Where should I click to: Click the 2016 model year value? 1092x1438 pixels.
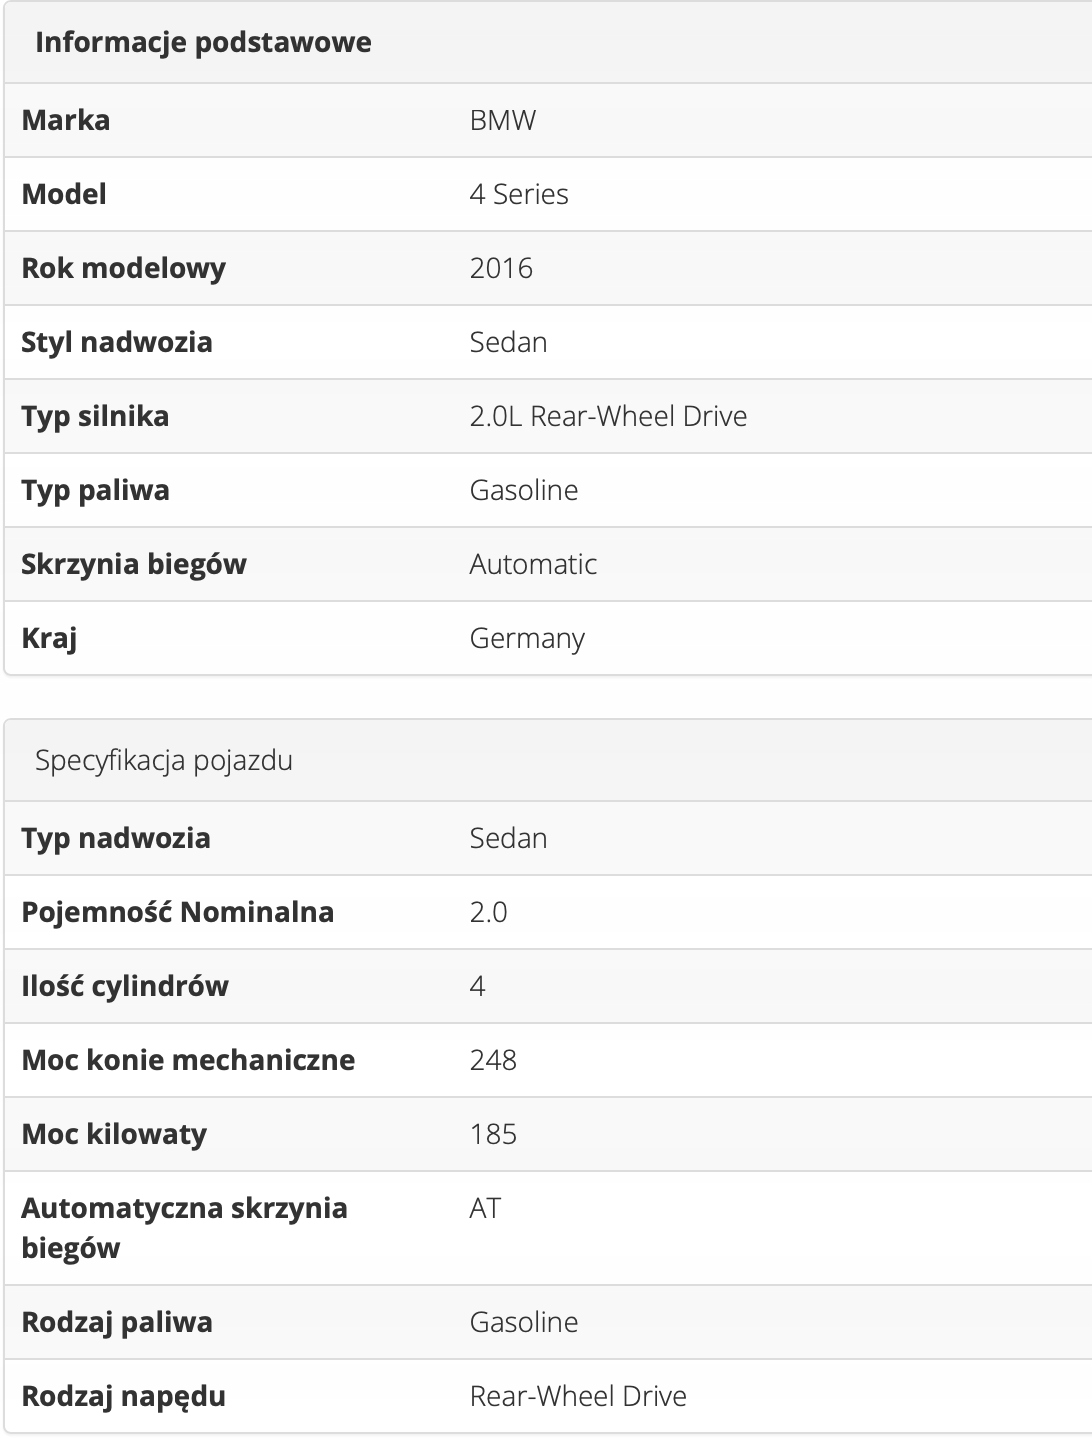501,269
